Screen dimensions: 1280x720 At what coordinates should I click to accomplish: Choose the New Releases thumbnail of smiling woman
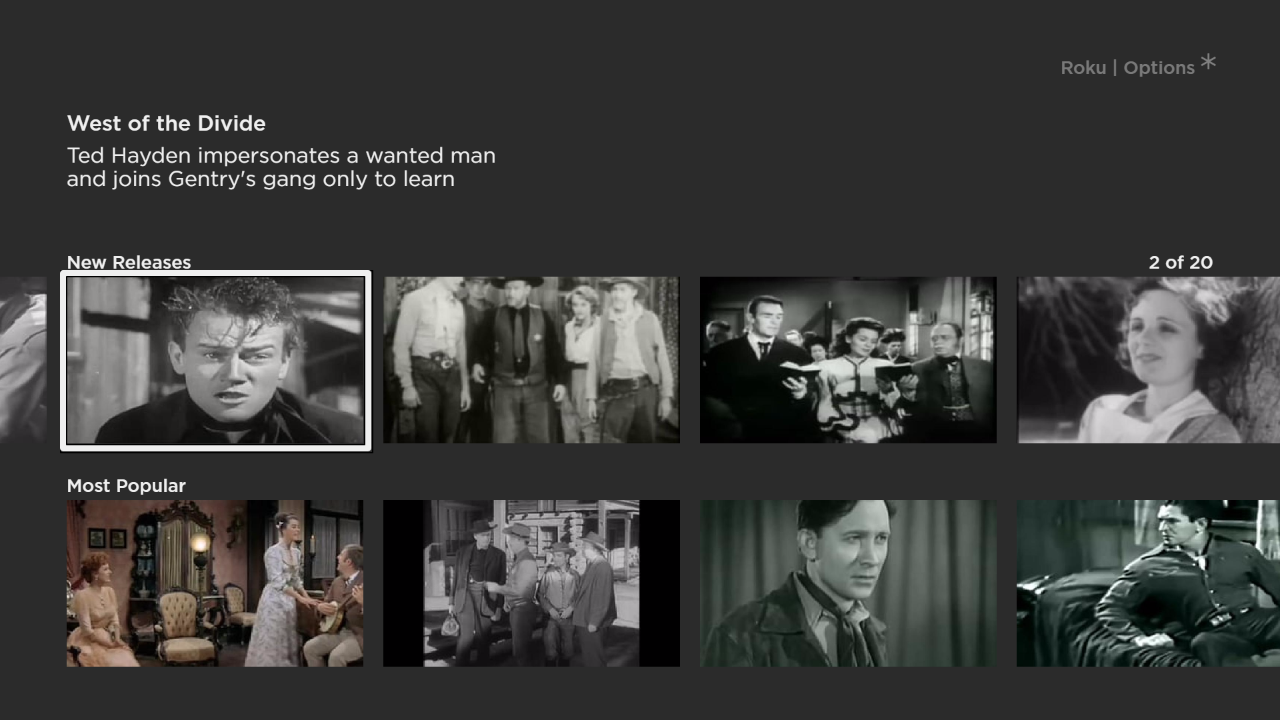[x=1148, y=360]
